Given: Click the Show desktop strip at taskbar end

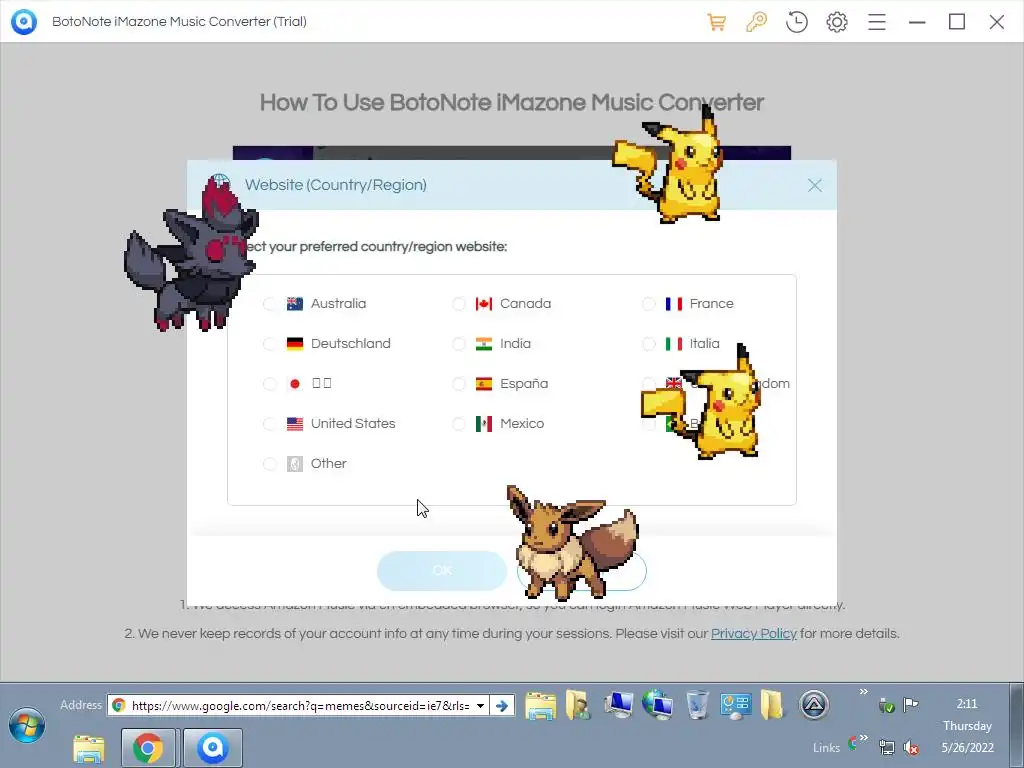Looking at the screenshot, I should click(x=1017, y=726).
